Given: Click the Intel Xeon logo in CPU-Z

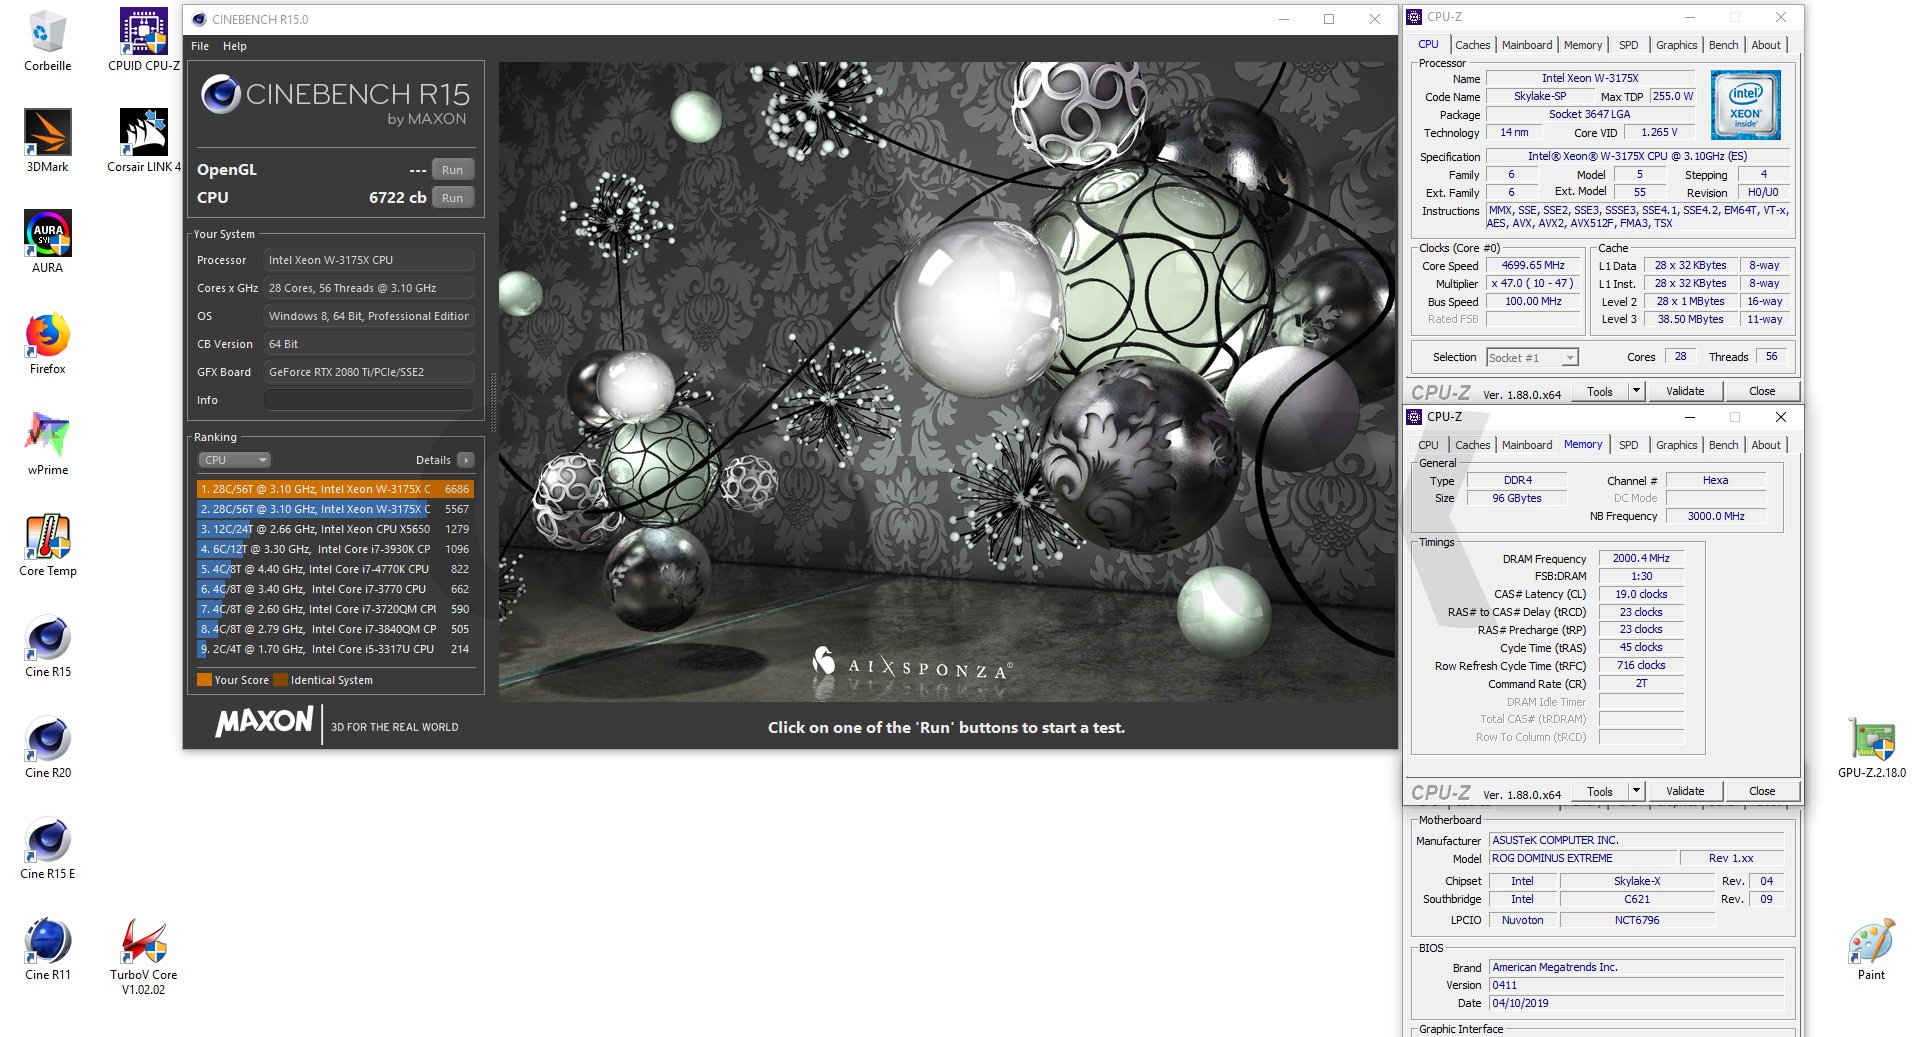Looking at the screenshot, I should [1745, 105].
